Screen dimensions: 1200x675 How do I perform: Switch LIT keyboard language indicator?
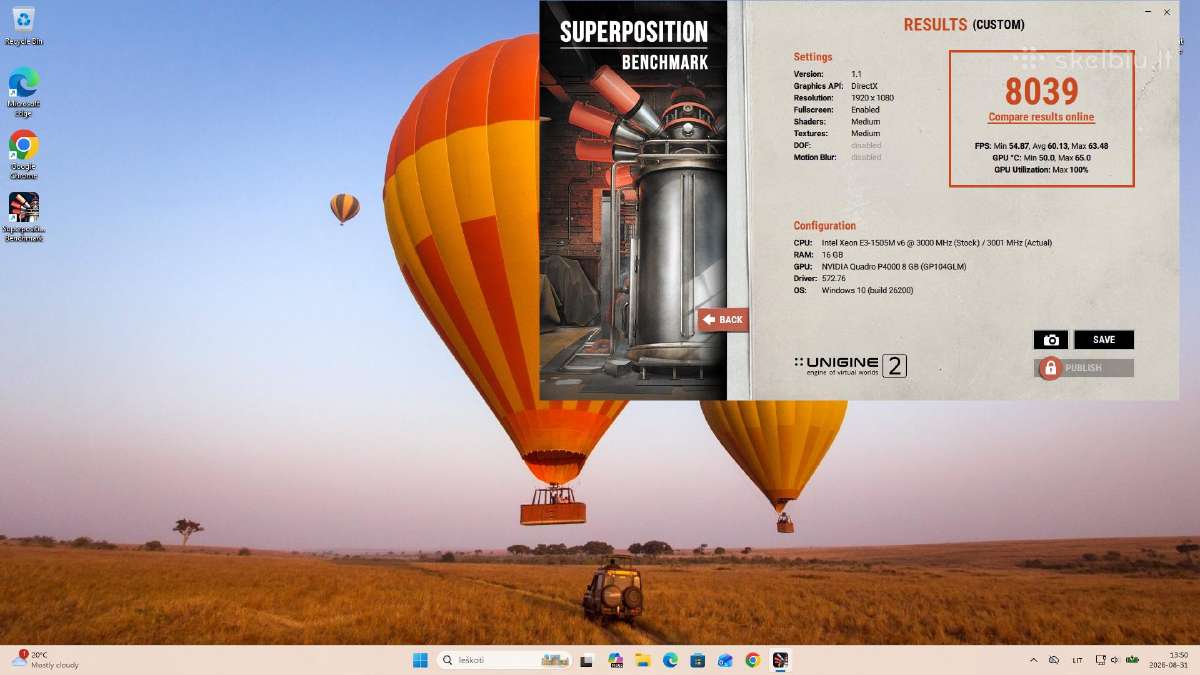pos(1077,660)
